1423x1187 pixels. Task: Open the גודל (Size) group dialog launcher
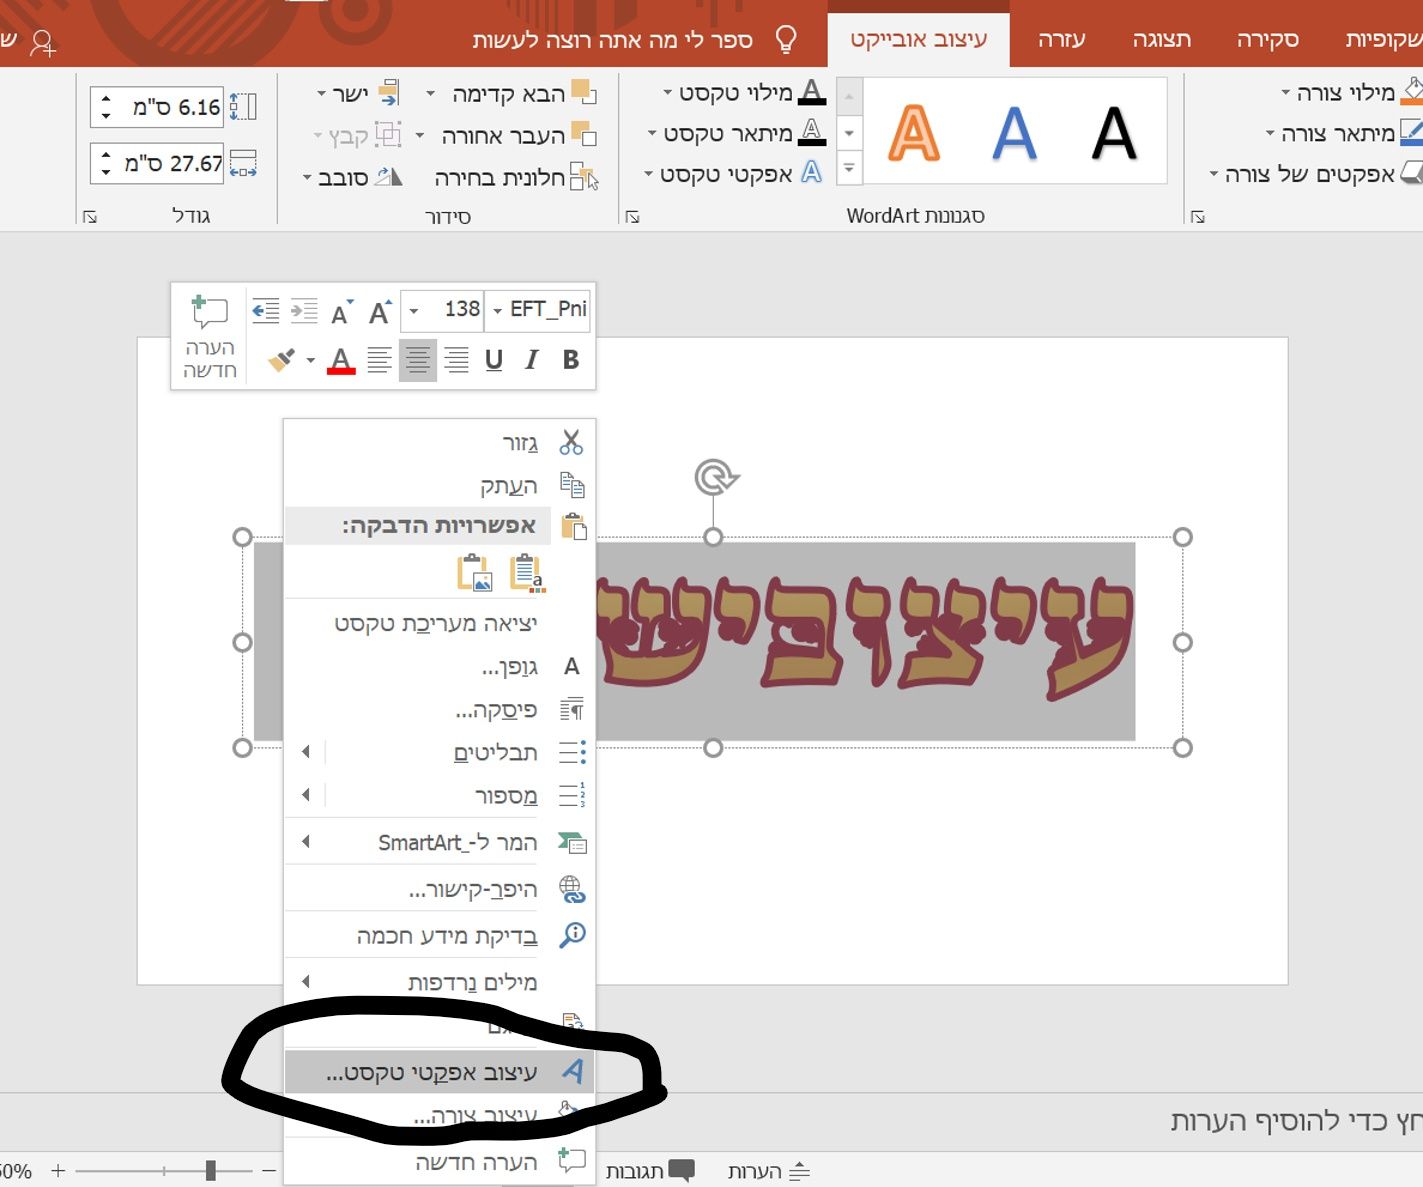point(90,216)
